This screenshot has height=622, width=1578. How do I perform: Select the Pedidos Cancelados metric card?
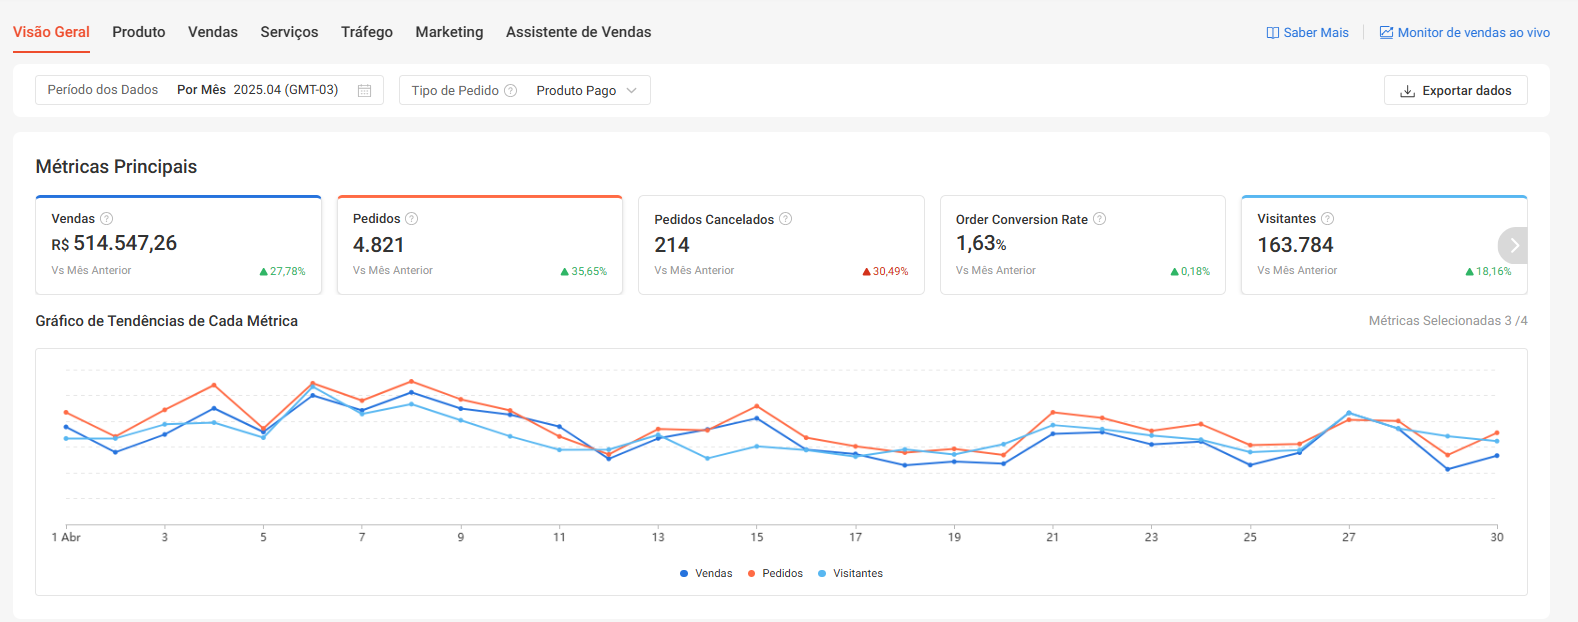coord(781,245)
